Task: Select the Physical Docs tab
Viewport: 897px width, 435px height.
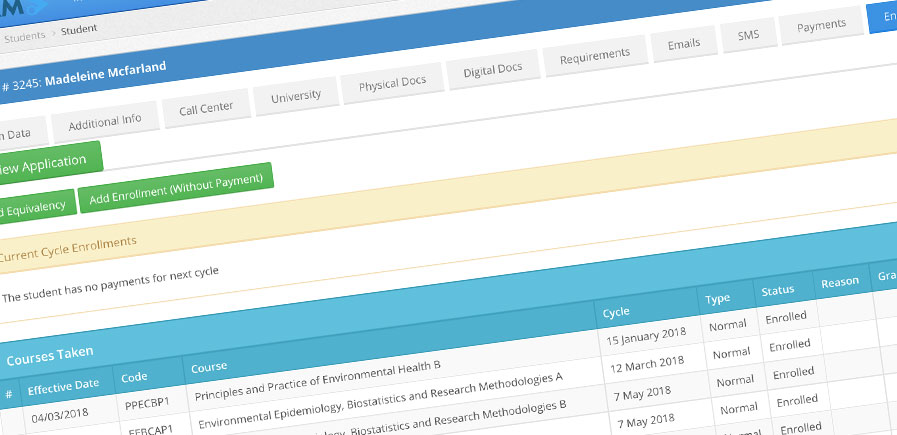Action: click(392, 83)
